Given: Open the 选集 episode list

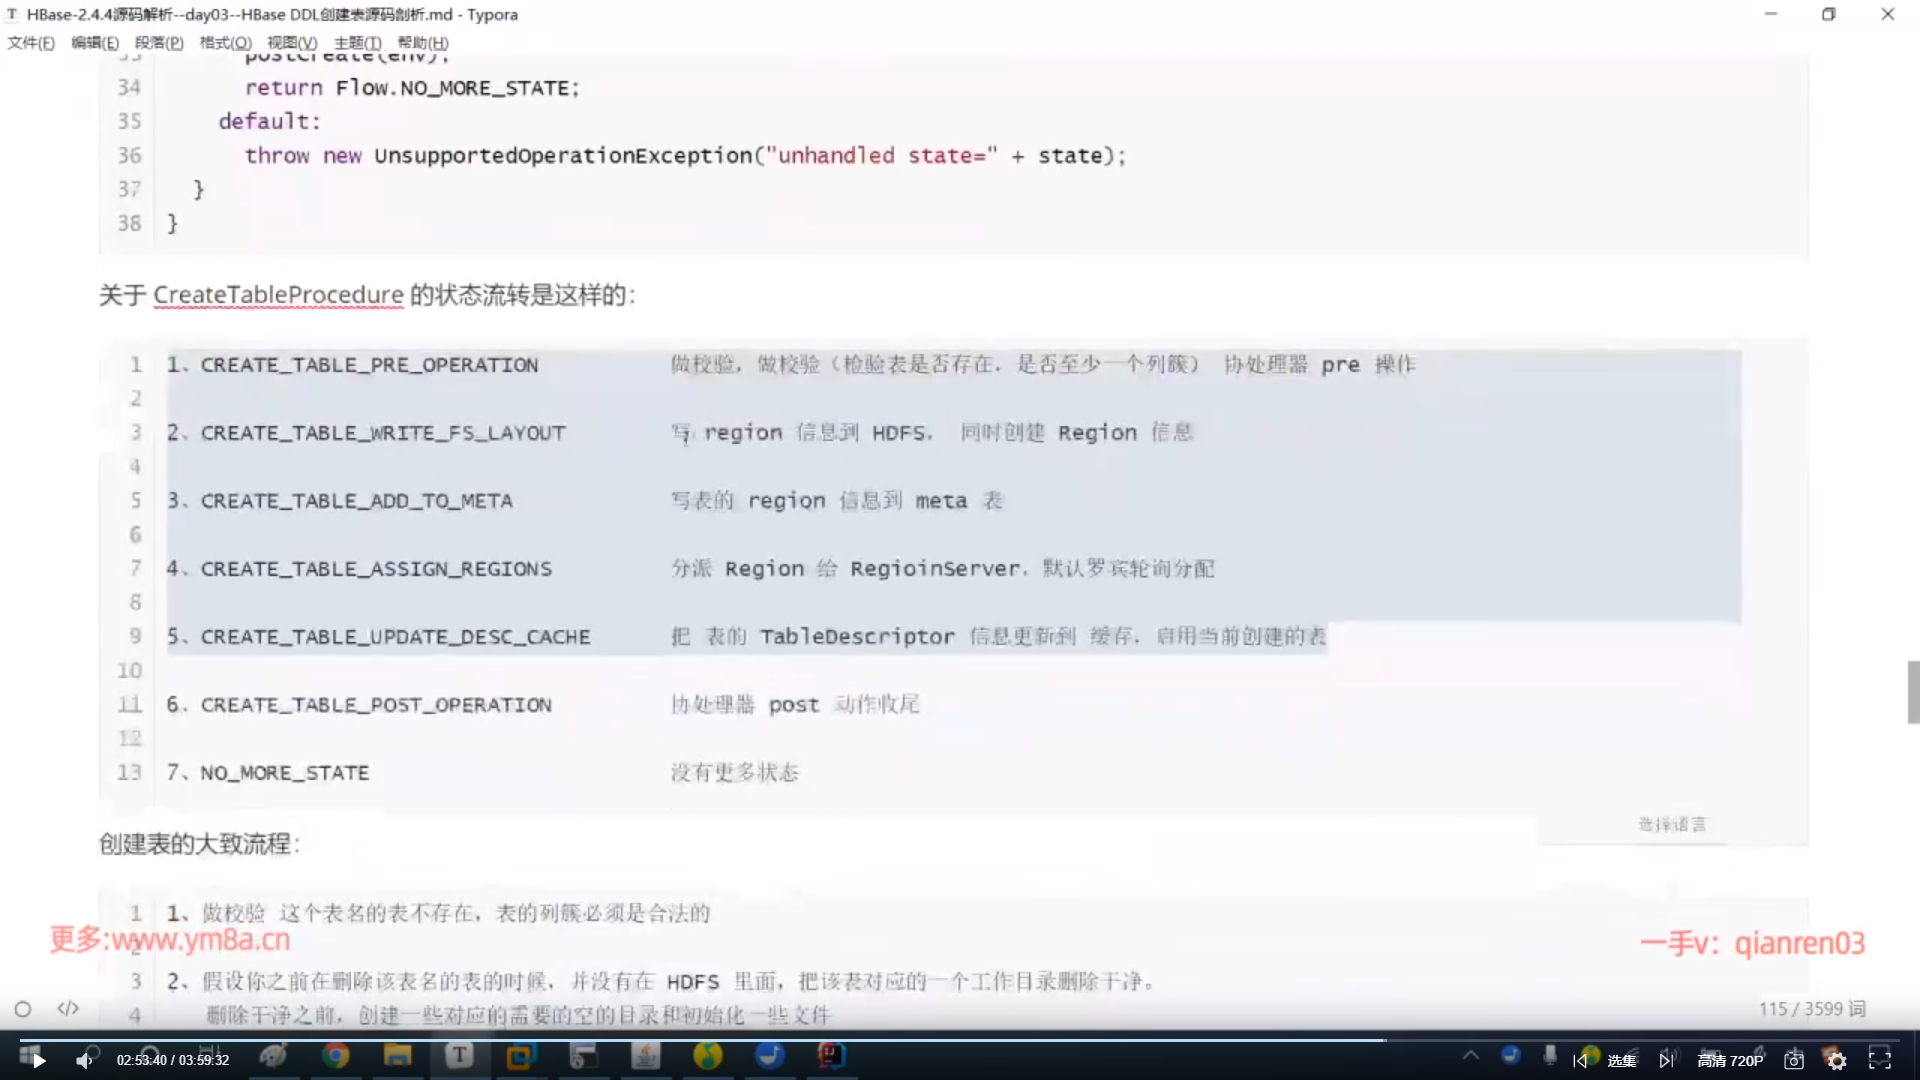Looking at the screenshot, I should pyautogui.click(x=1622, y=1060).
